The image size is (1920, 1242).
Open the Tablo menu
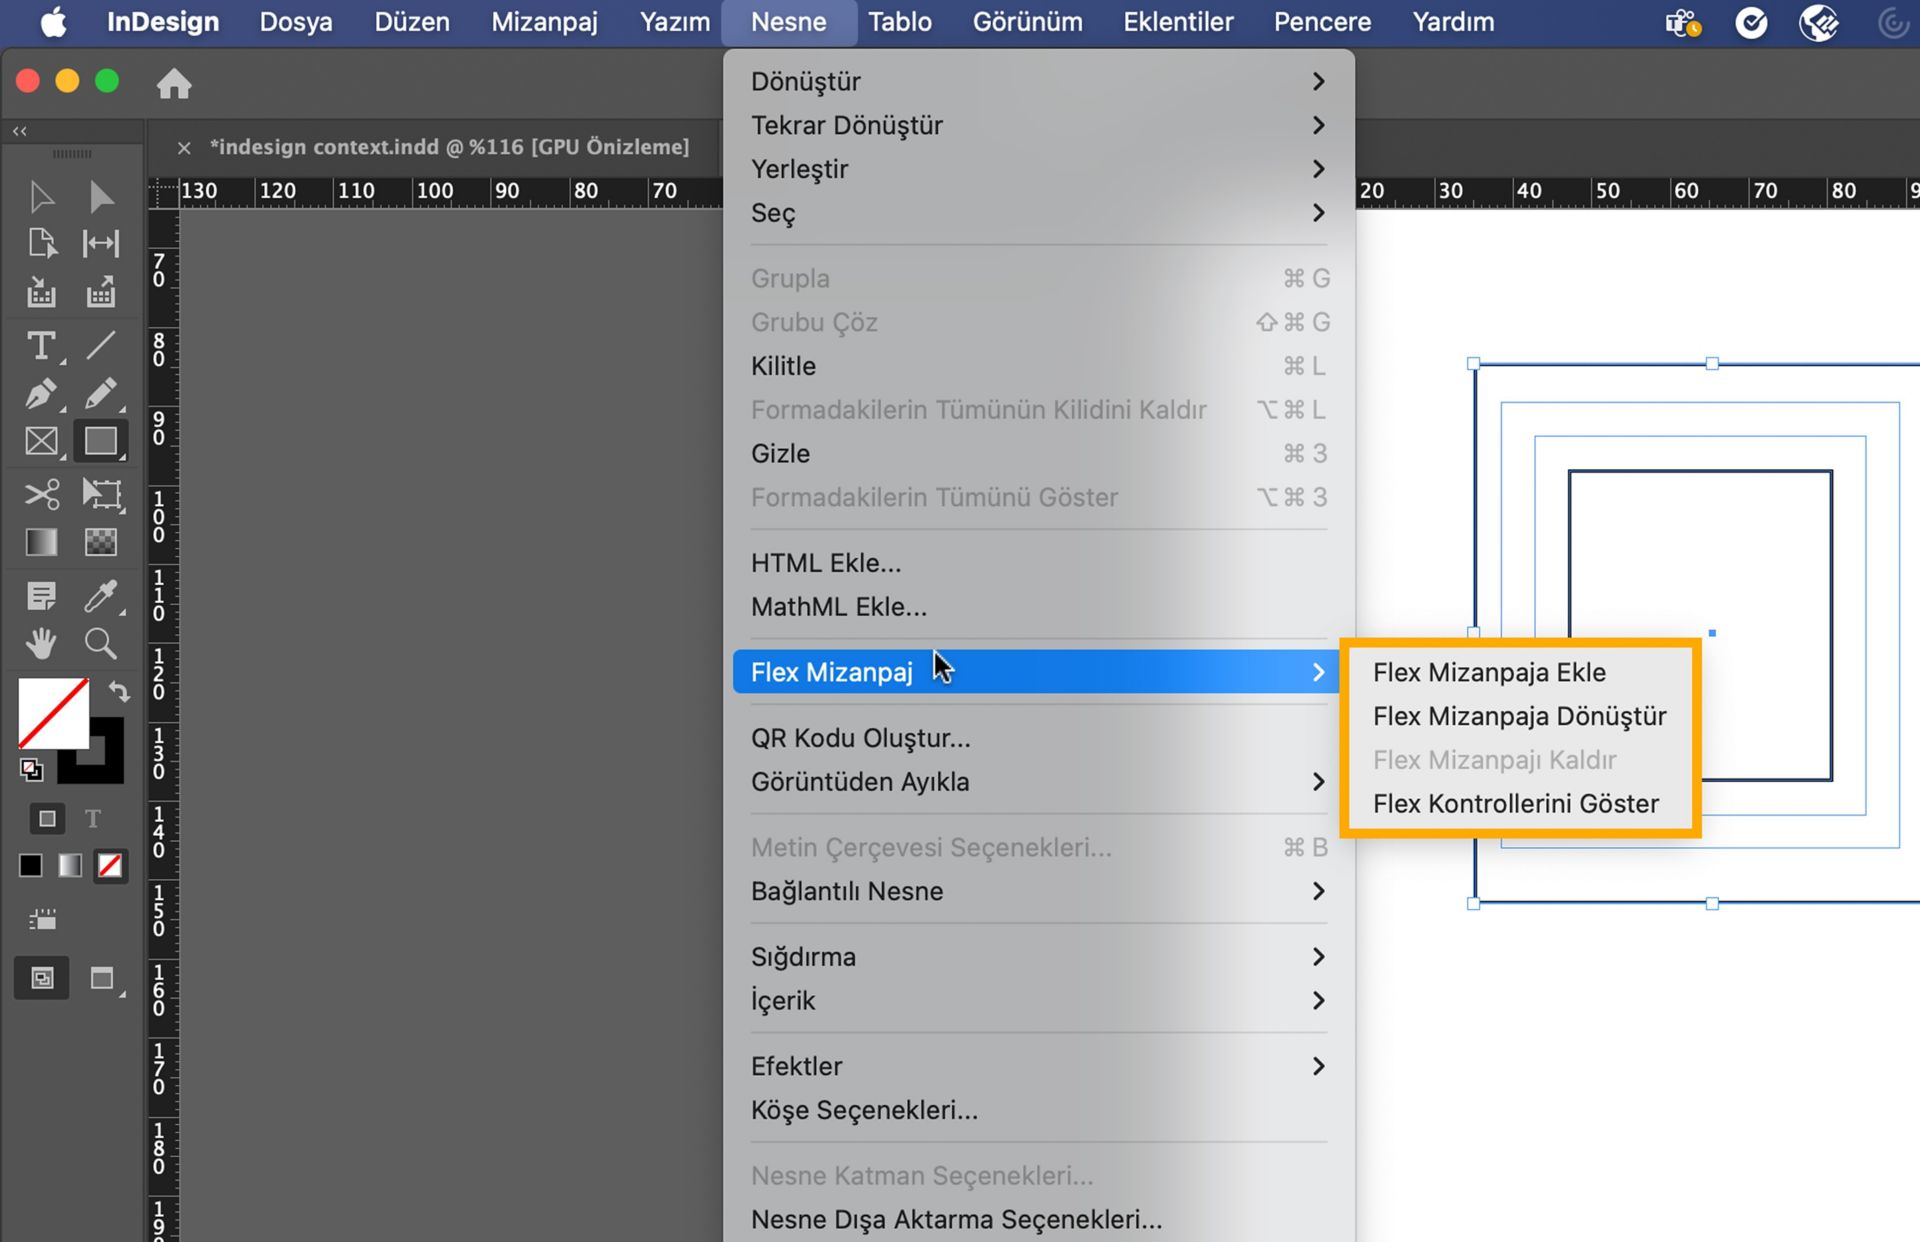899,22
